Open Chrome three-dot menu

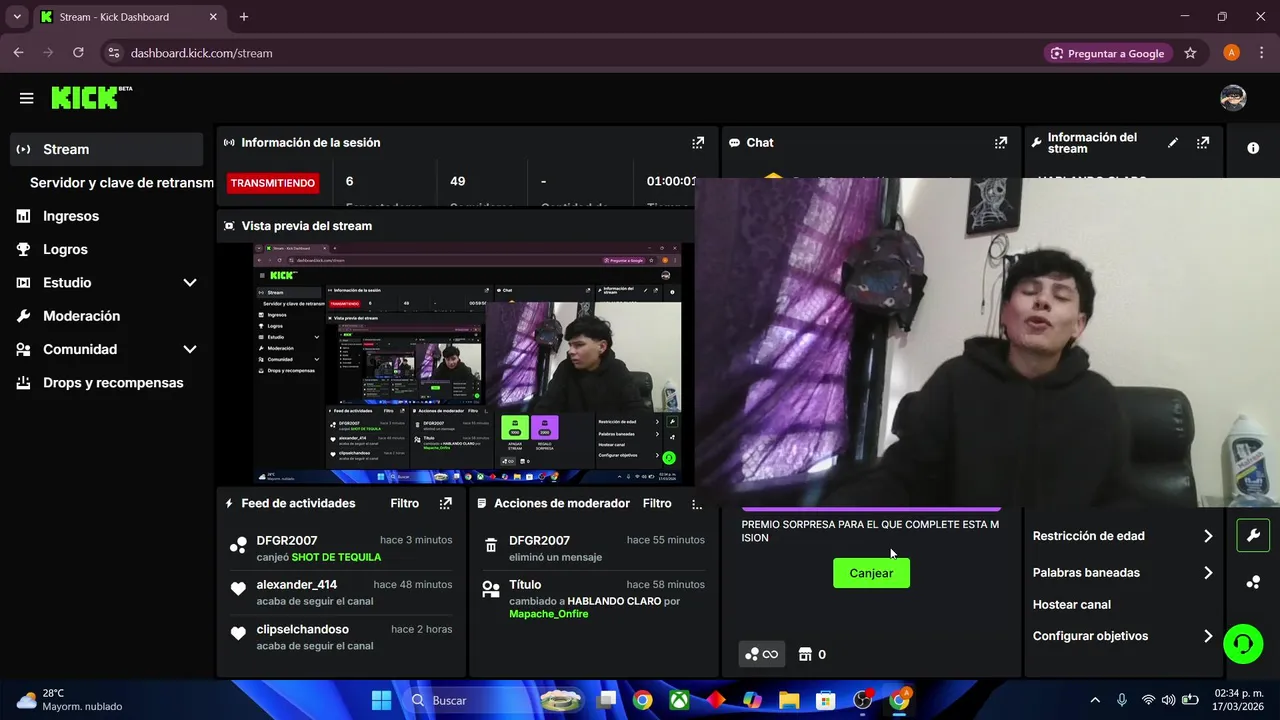[x=1262, y=53]
